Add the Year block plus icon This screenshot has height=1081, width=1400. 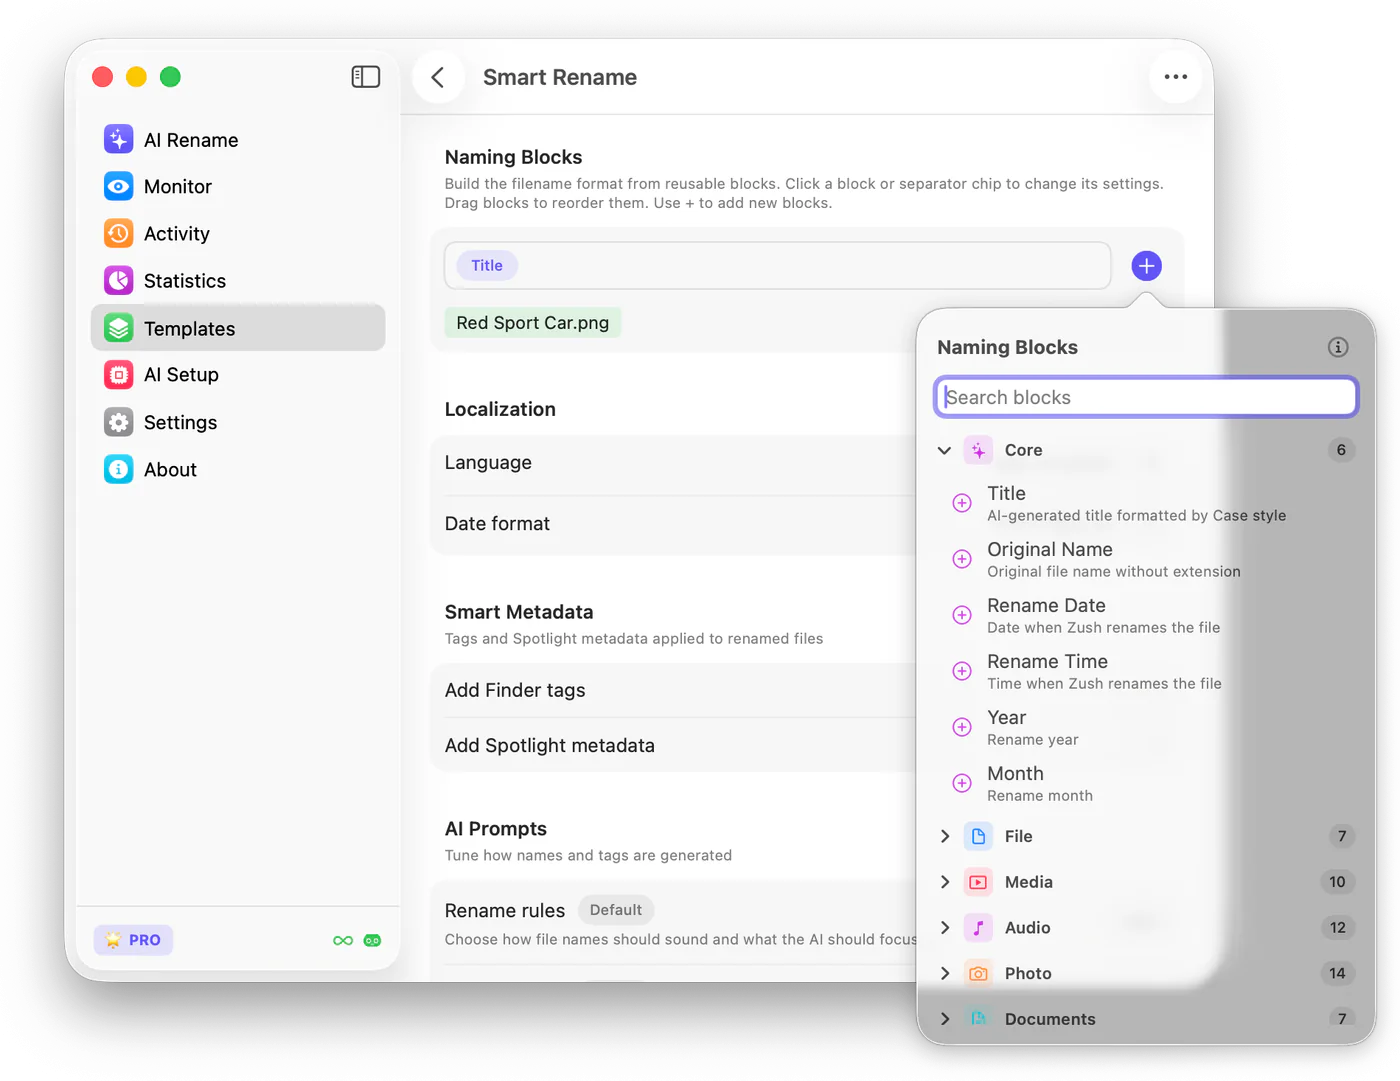coord(962,727)
